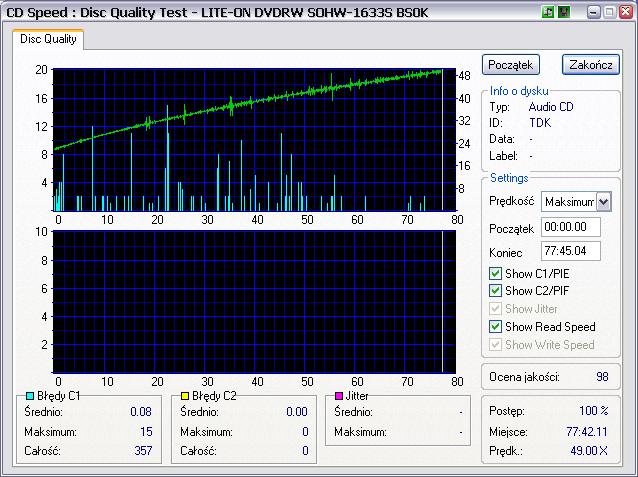
Task: Click the Miejsce value 77:42.11
Action: (x=587, y=431)
